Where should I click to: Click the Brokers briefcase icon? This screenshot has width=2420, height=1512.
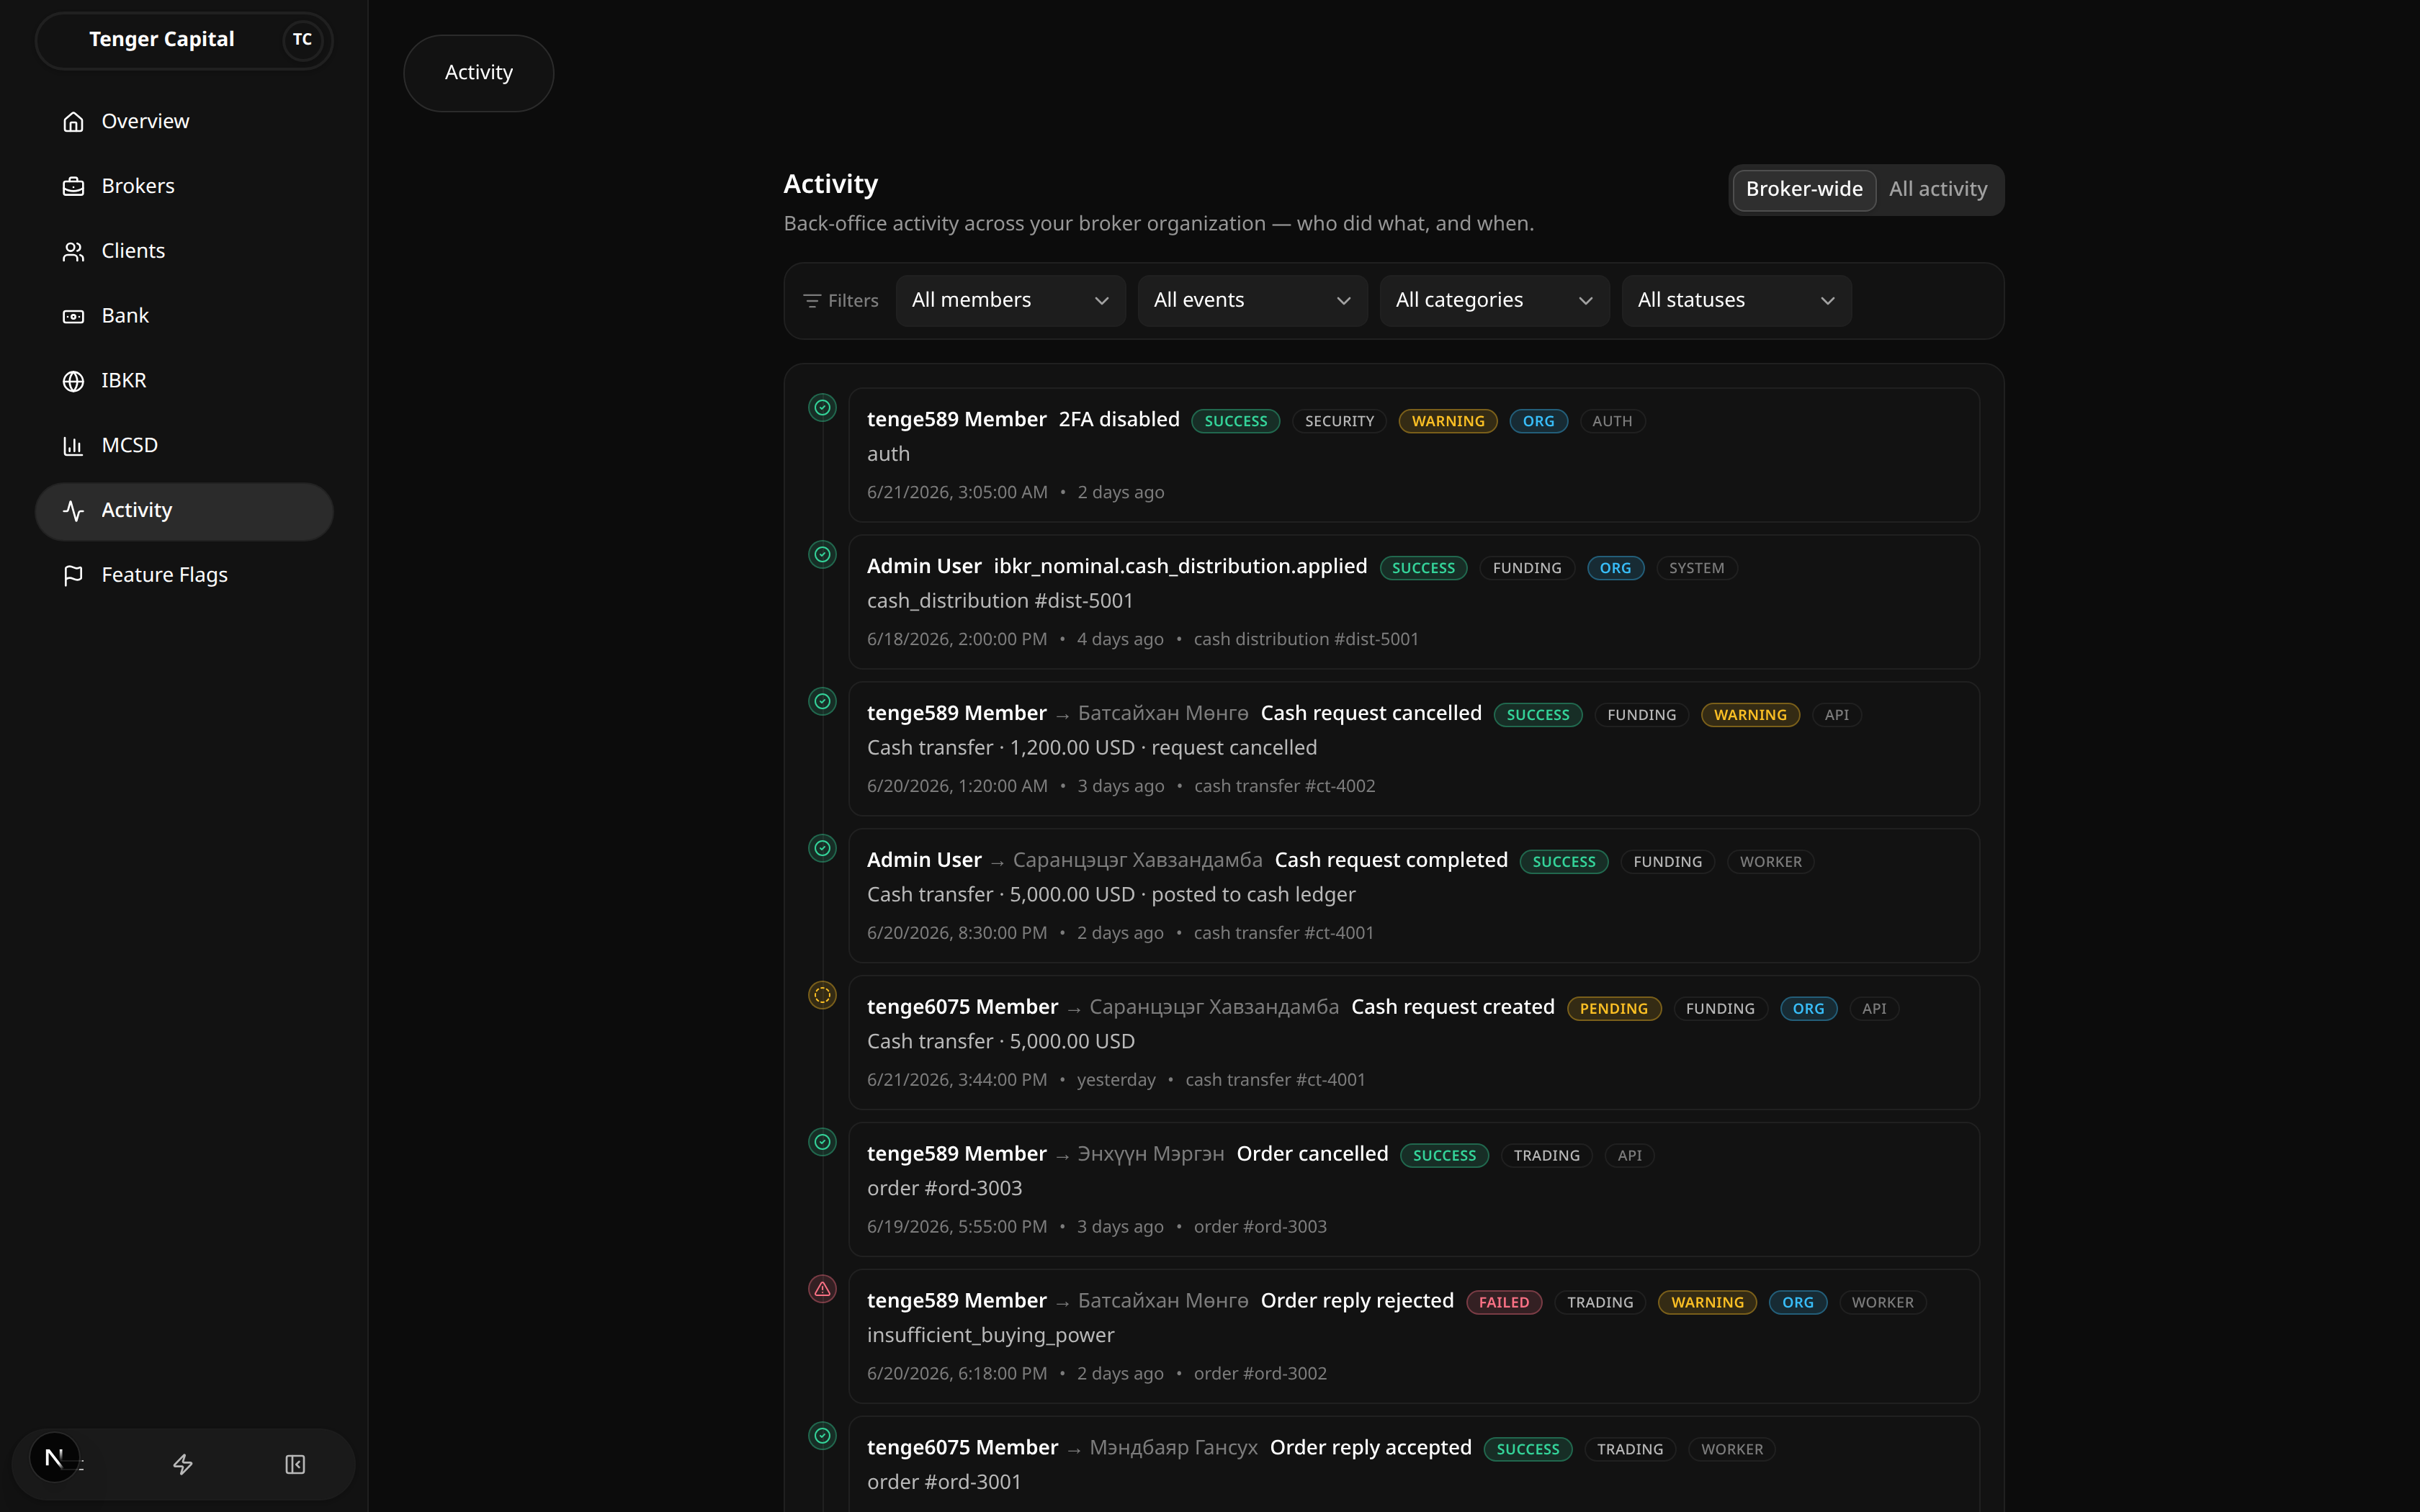[73, 186]
